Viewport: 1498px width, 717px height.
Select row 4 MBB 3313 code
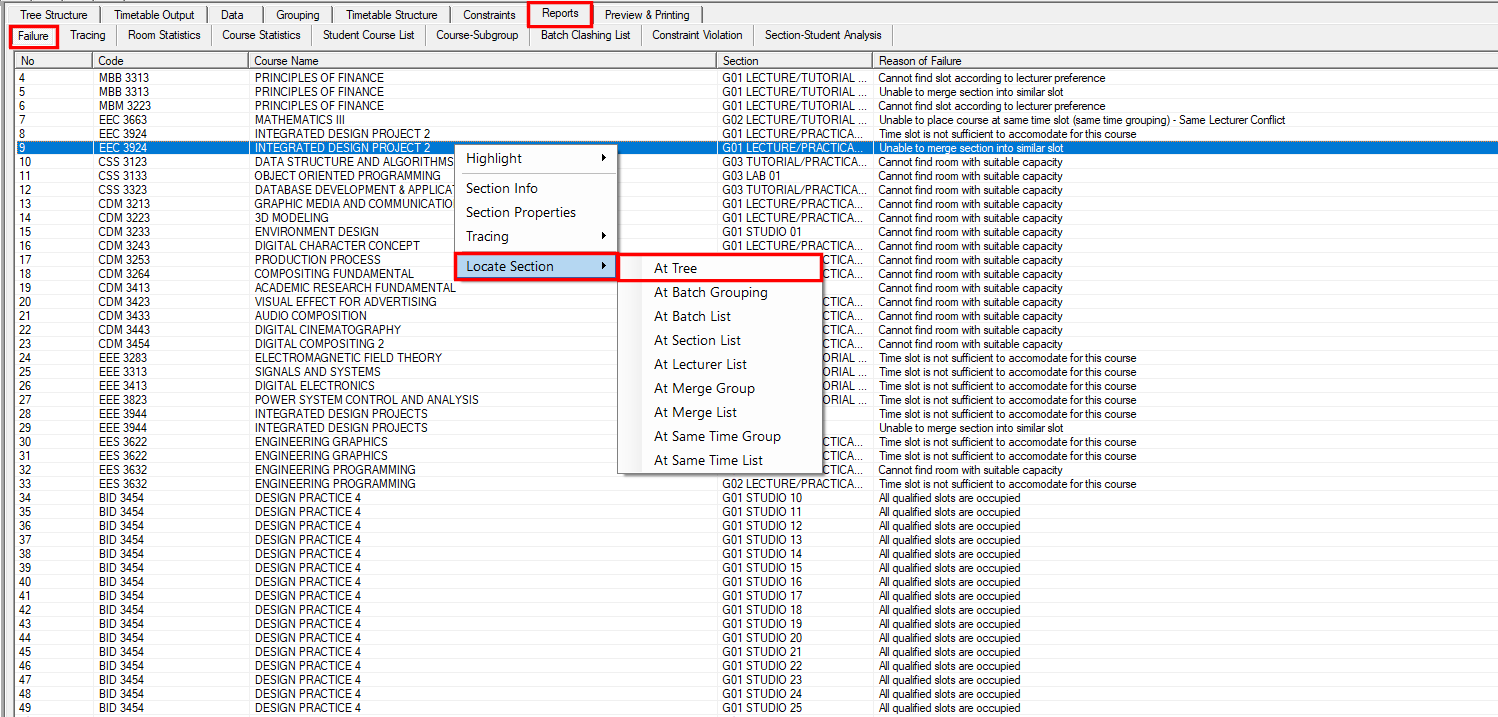[123, 78]
